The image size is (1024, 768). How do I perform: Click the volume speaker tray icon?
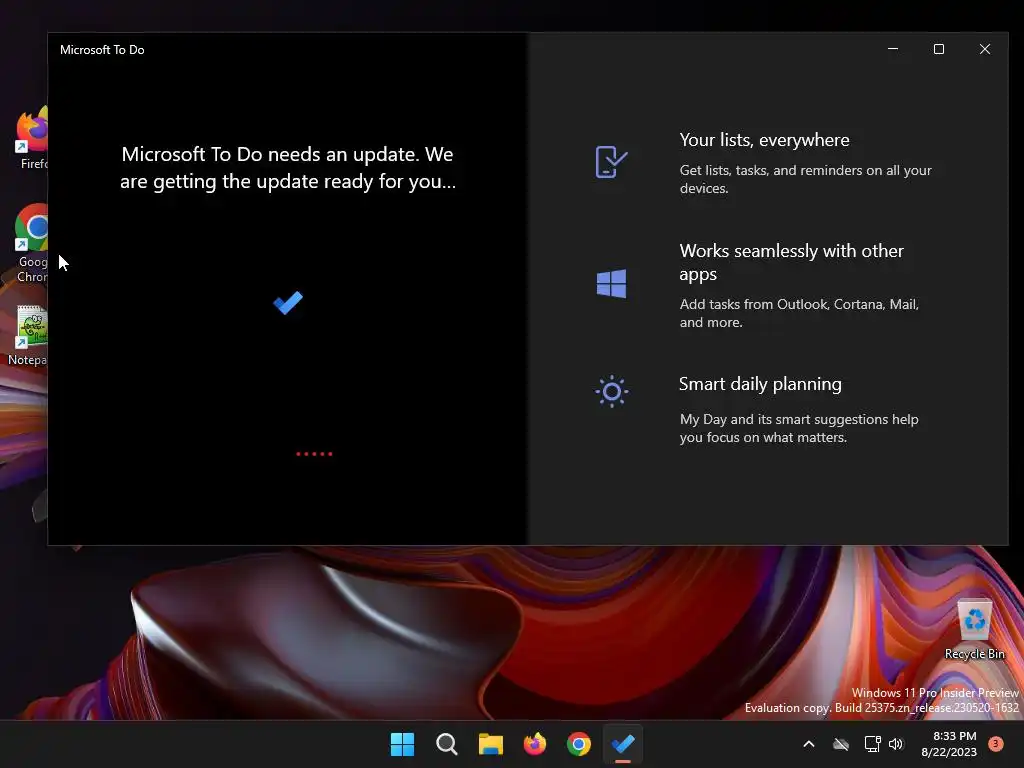point(896,744)
